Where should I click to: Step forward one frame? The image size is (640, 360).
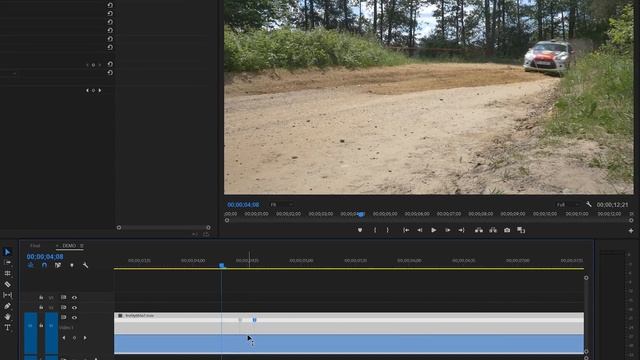(447, 230)
